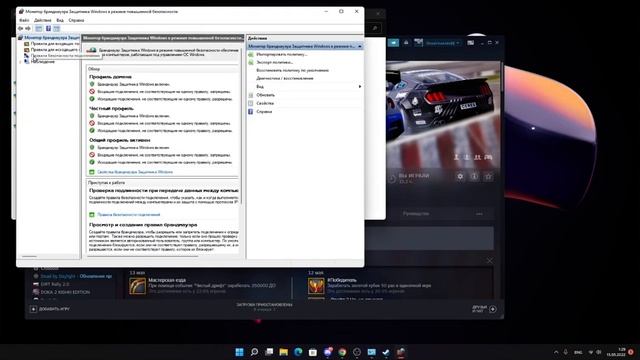This screenshot has width=640, height=360.
Task: Select Правила безопасности подключения tree node
Action: click(61, 56)
